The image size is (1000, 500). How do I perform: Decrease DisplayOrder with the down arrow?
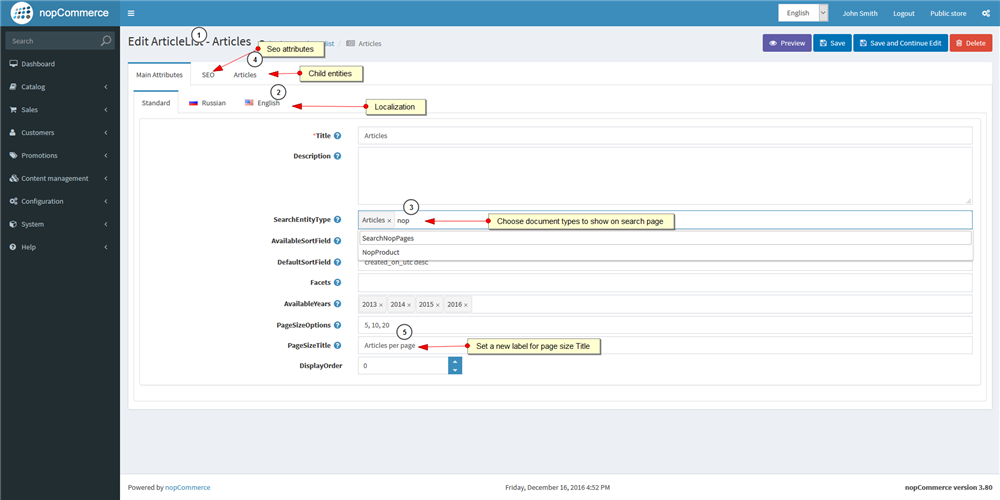pos(455,371)
